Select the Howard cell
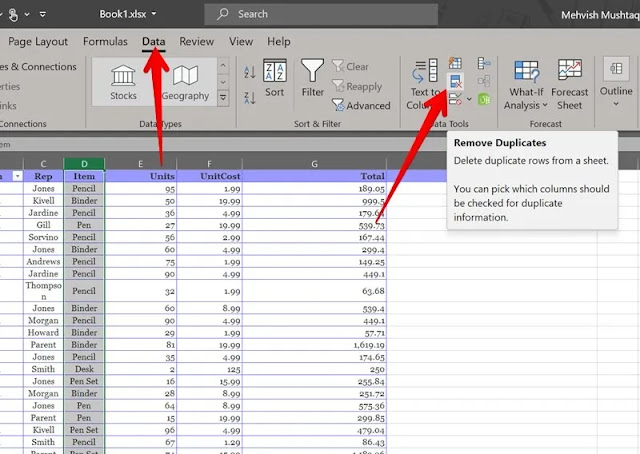 point(43,333)
